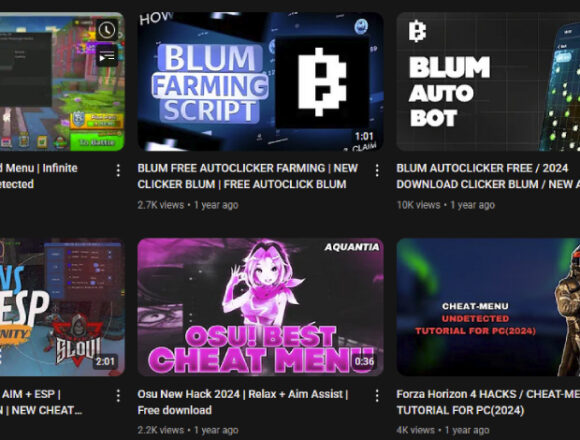Image resolution: width=580 pixels, height=440 pixels.
Task: Open title BLUM FREE AUTOCLICKER FARMING
Action: pyautogui.click(x=247, y=176)
